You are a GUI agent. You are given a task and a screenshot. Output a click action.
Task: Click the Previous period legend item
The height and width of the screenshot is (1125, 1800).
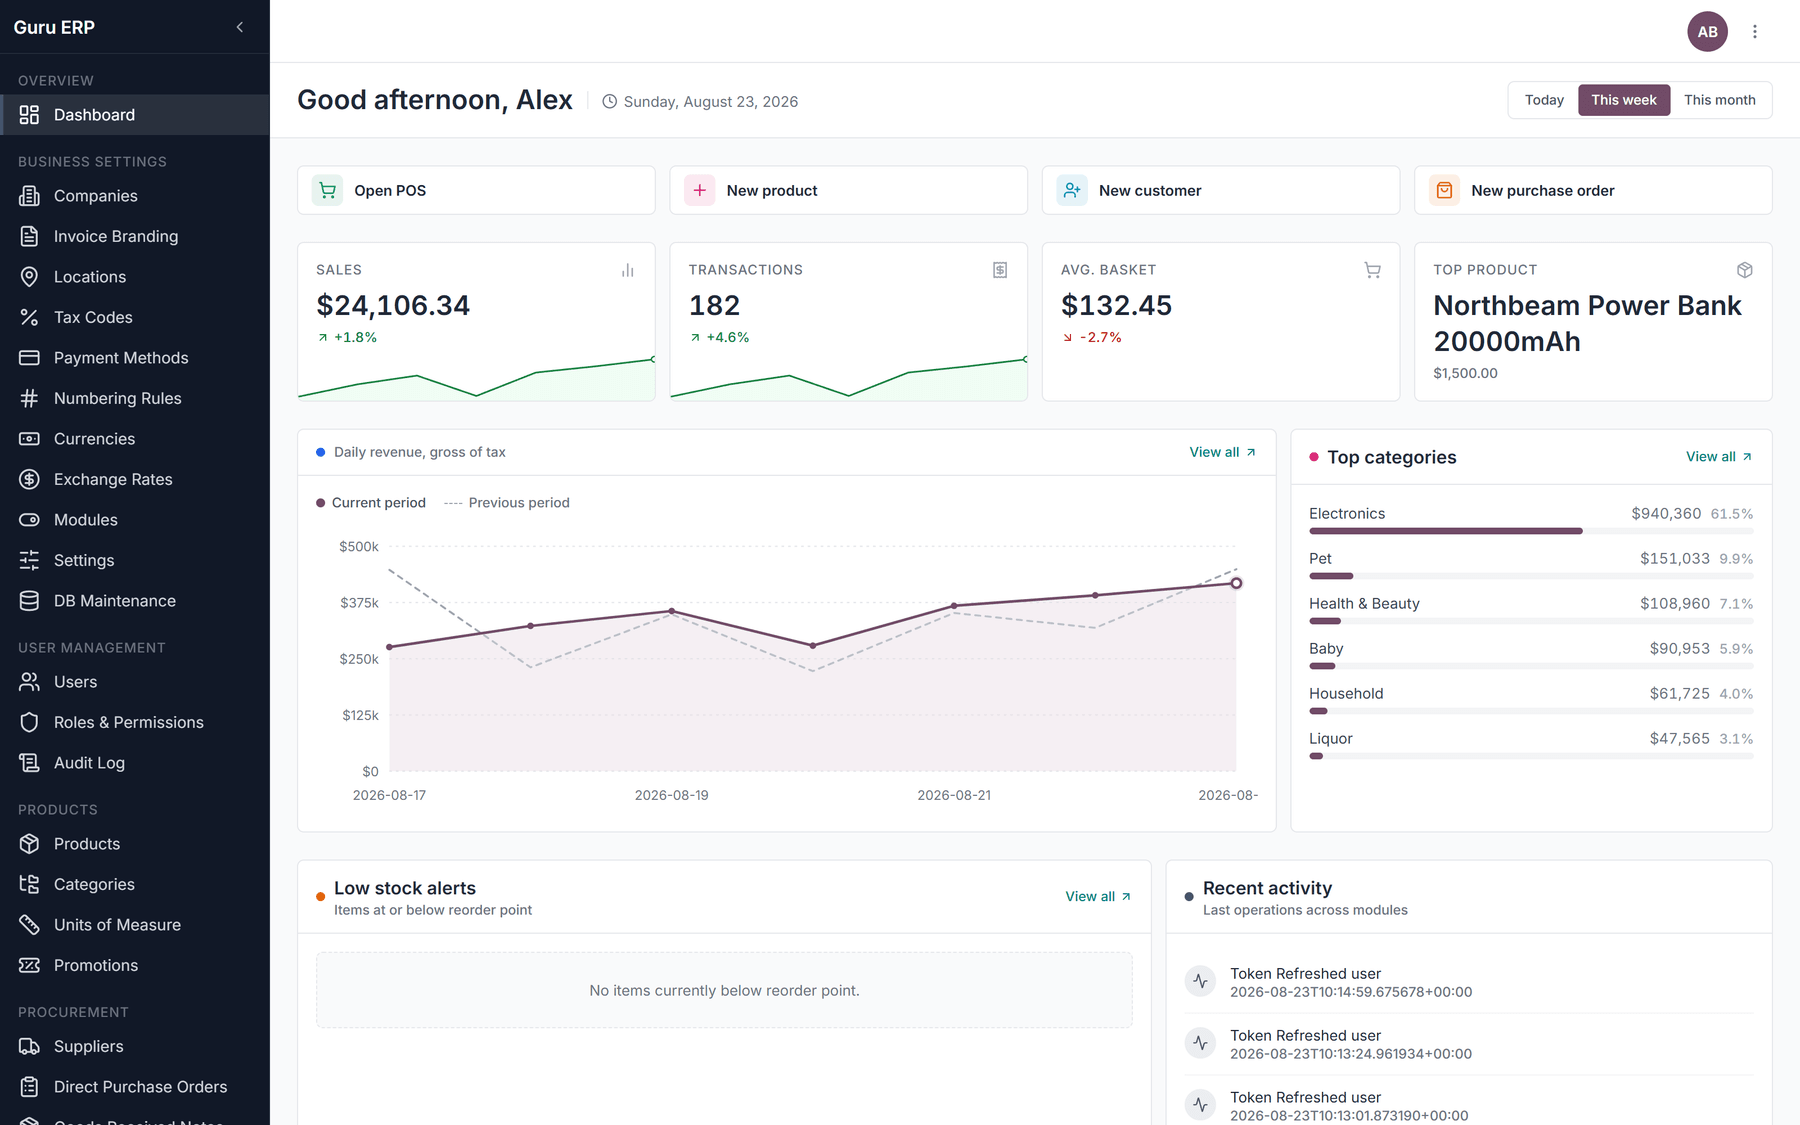coord(507,503)
